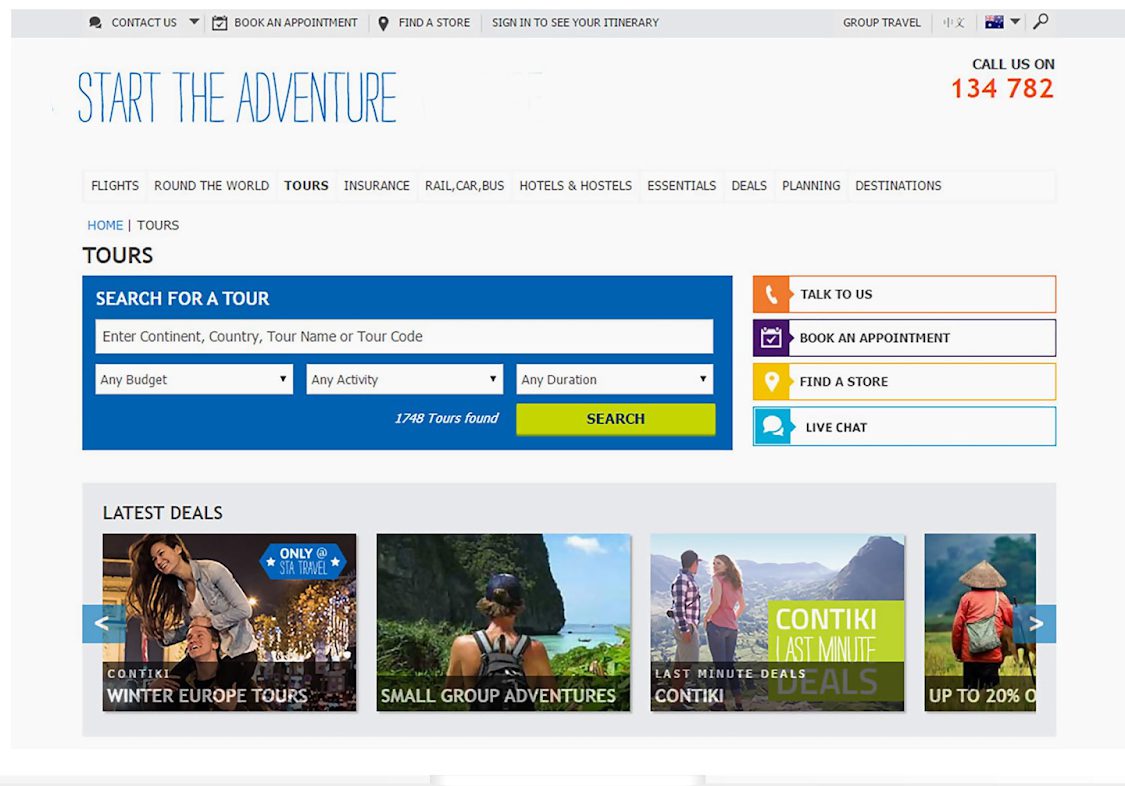Show next deals with right carousel arrow
This screenshot has height=786, width=1125.
coord(1037,623)
